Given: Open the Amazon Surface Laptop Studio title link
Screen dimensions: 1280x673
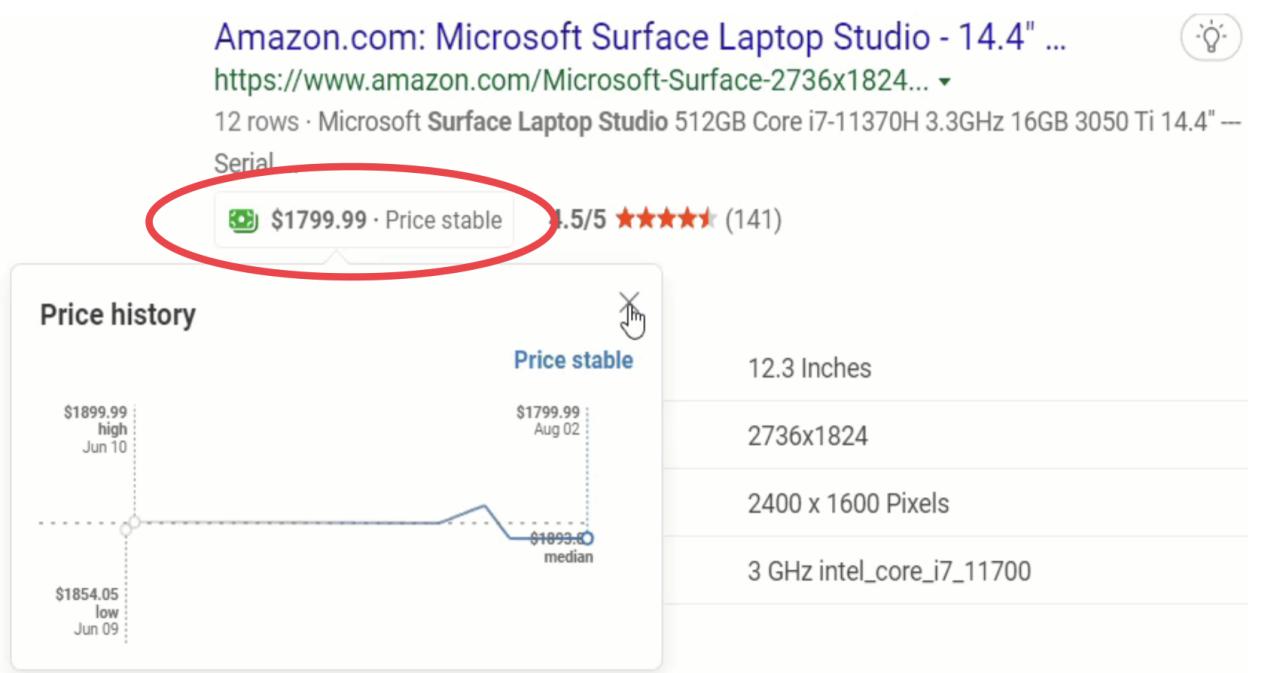Looking at the screenshot, I should point(640,38).
